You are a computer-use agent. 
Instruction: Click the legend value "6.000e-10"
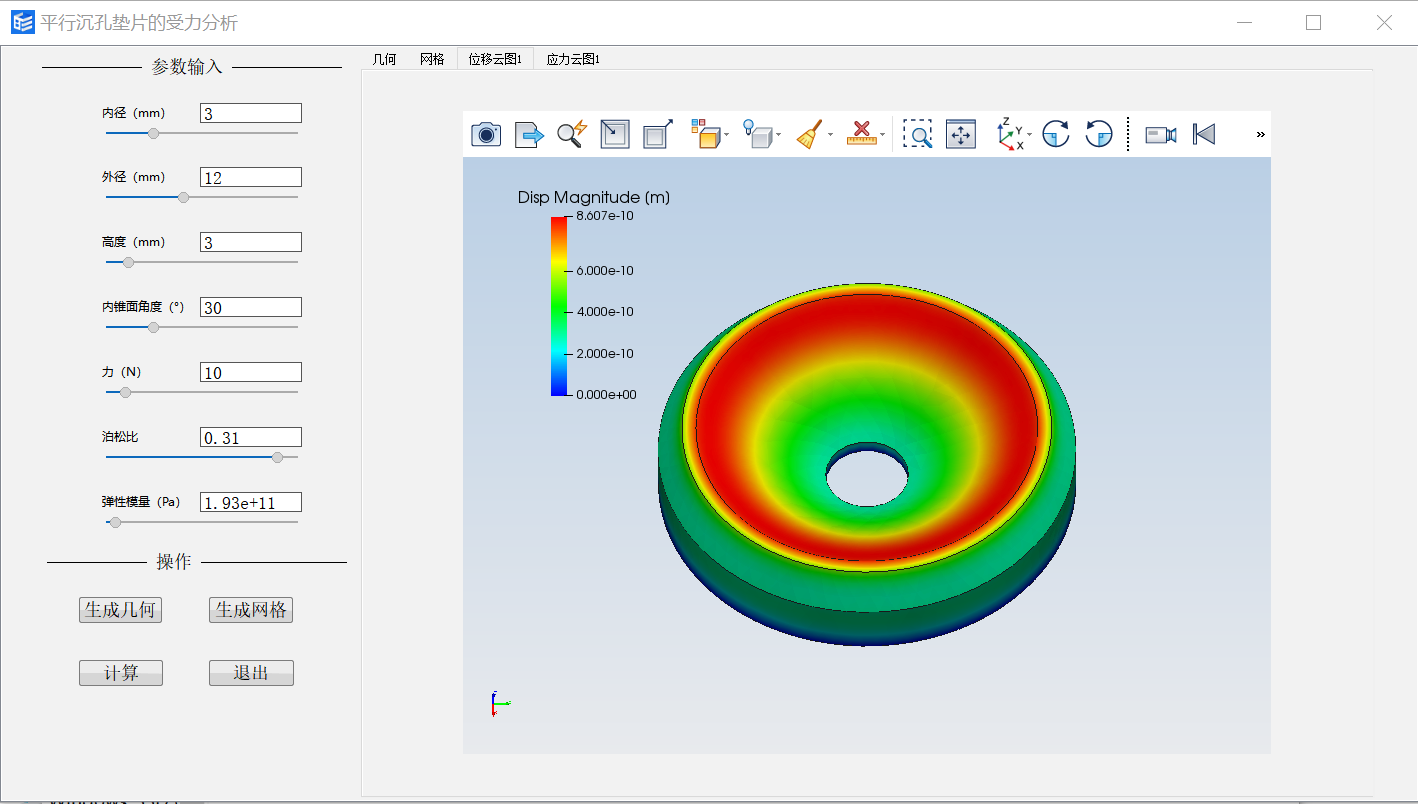(x=605, y=270)
